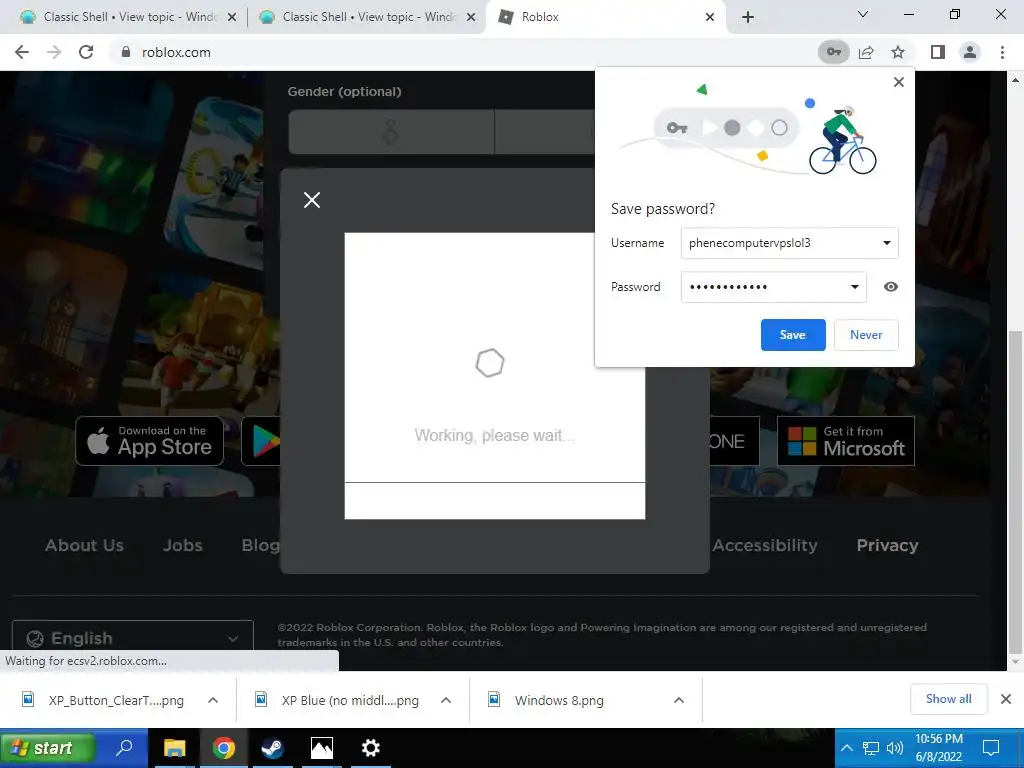
Task: Click Download on the App Store badge
Action: tap(150, 441)
